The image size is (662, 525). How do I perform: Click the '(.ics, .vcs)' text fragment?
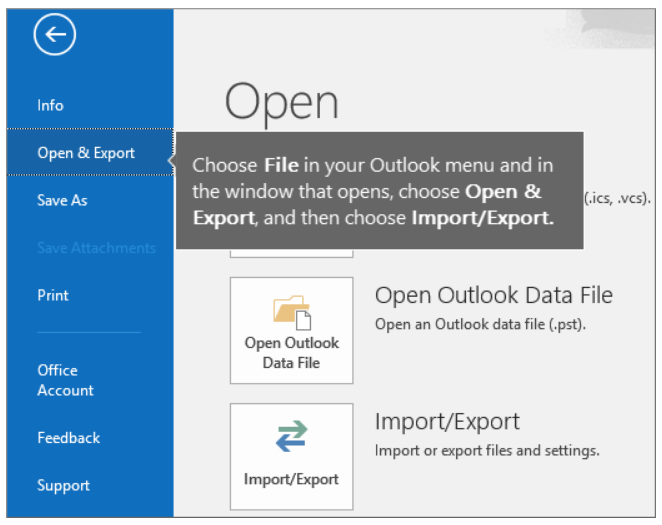[x=615, y=198]
